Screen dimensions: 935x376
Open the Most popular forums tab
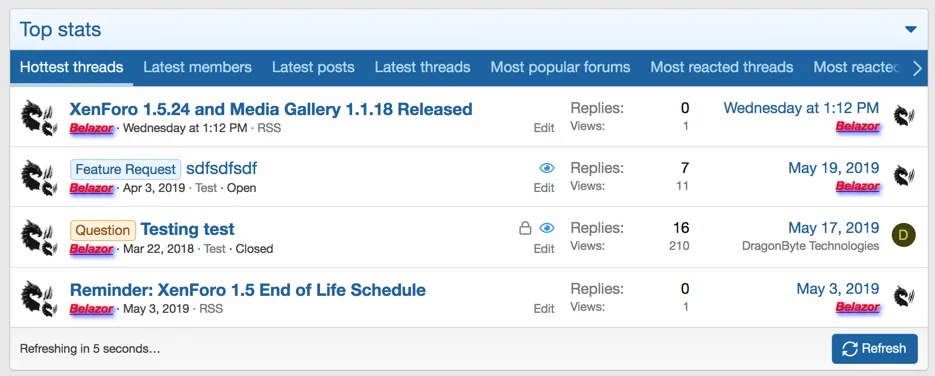click(561, 67)
